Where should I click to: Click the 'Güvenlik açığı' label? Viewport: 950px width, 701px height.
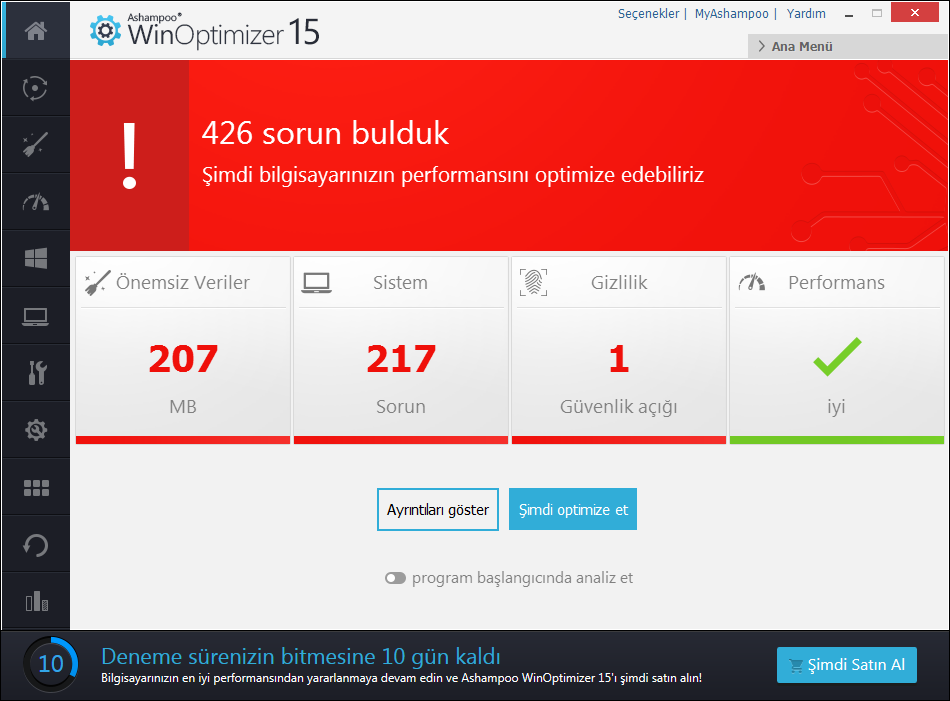click(619, 407)
